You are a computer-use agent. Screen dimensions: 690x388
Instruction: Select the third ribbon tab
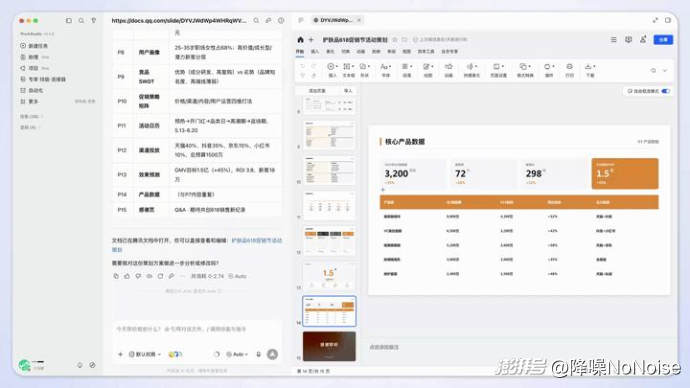[330, 51]
